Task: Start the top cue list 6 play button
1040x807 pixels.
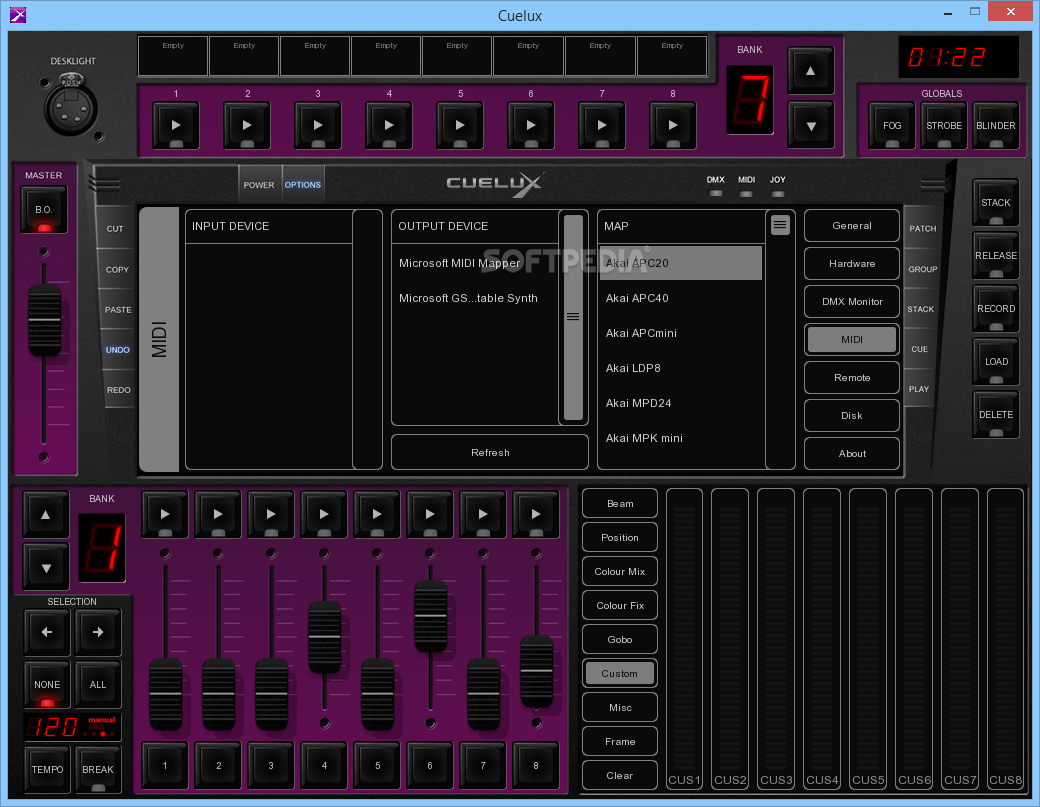Action: pyautogui.click(x=531, y=125)
